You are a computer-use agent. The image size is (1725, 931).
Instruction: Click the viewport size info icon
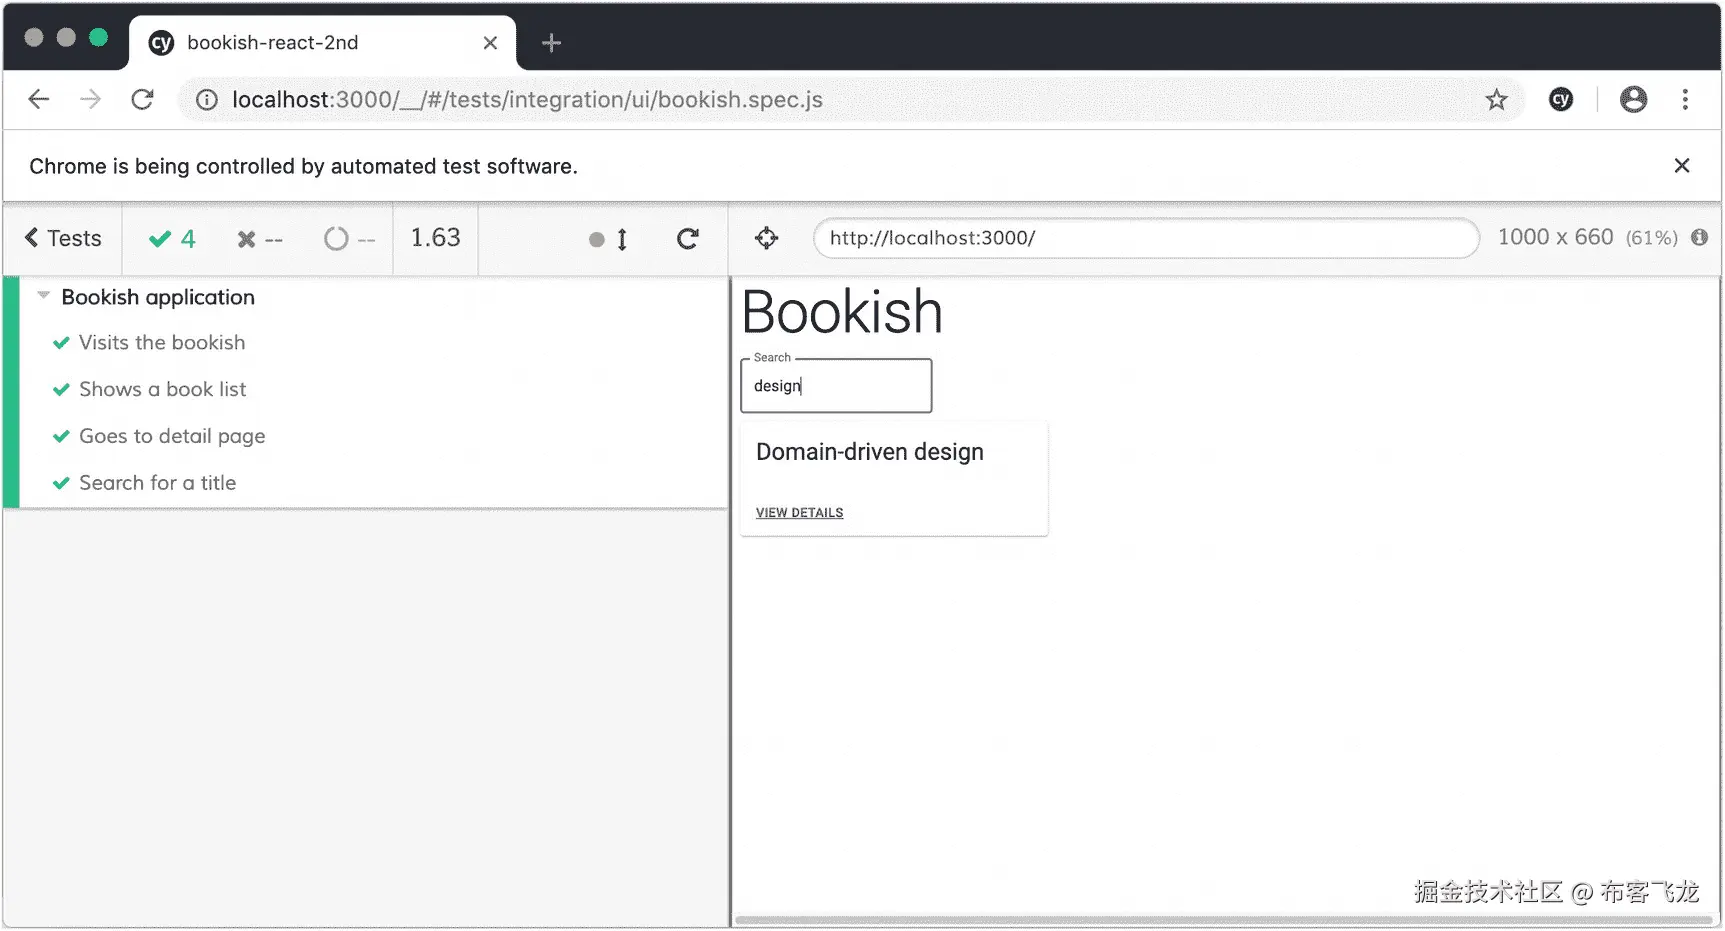point(1699,237)
